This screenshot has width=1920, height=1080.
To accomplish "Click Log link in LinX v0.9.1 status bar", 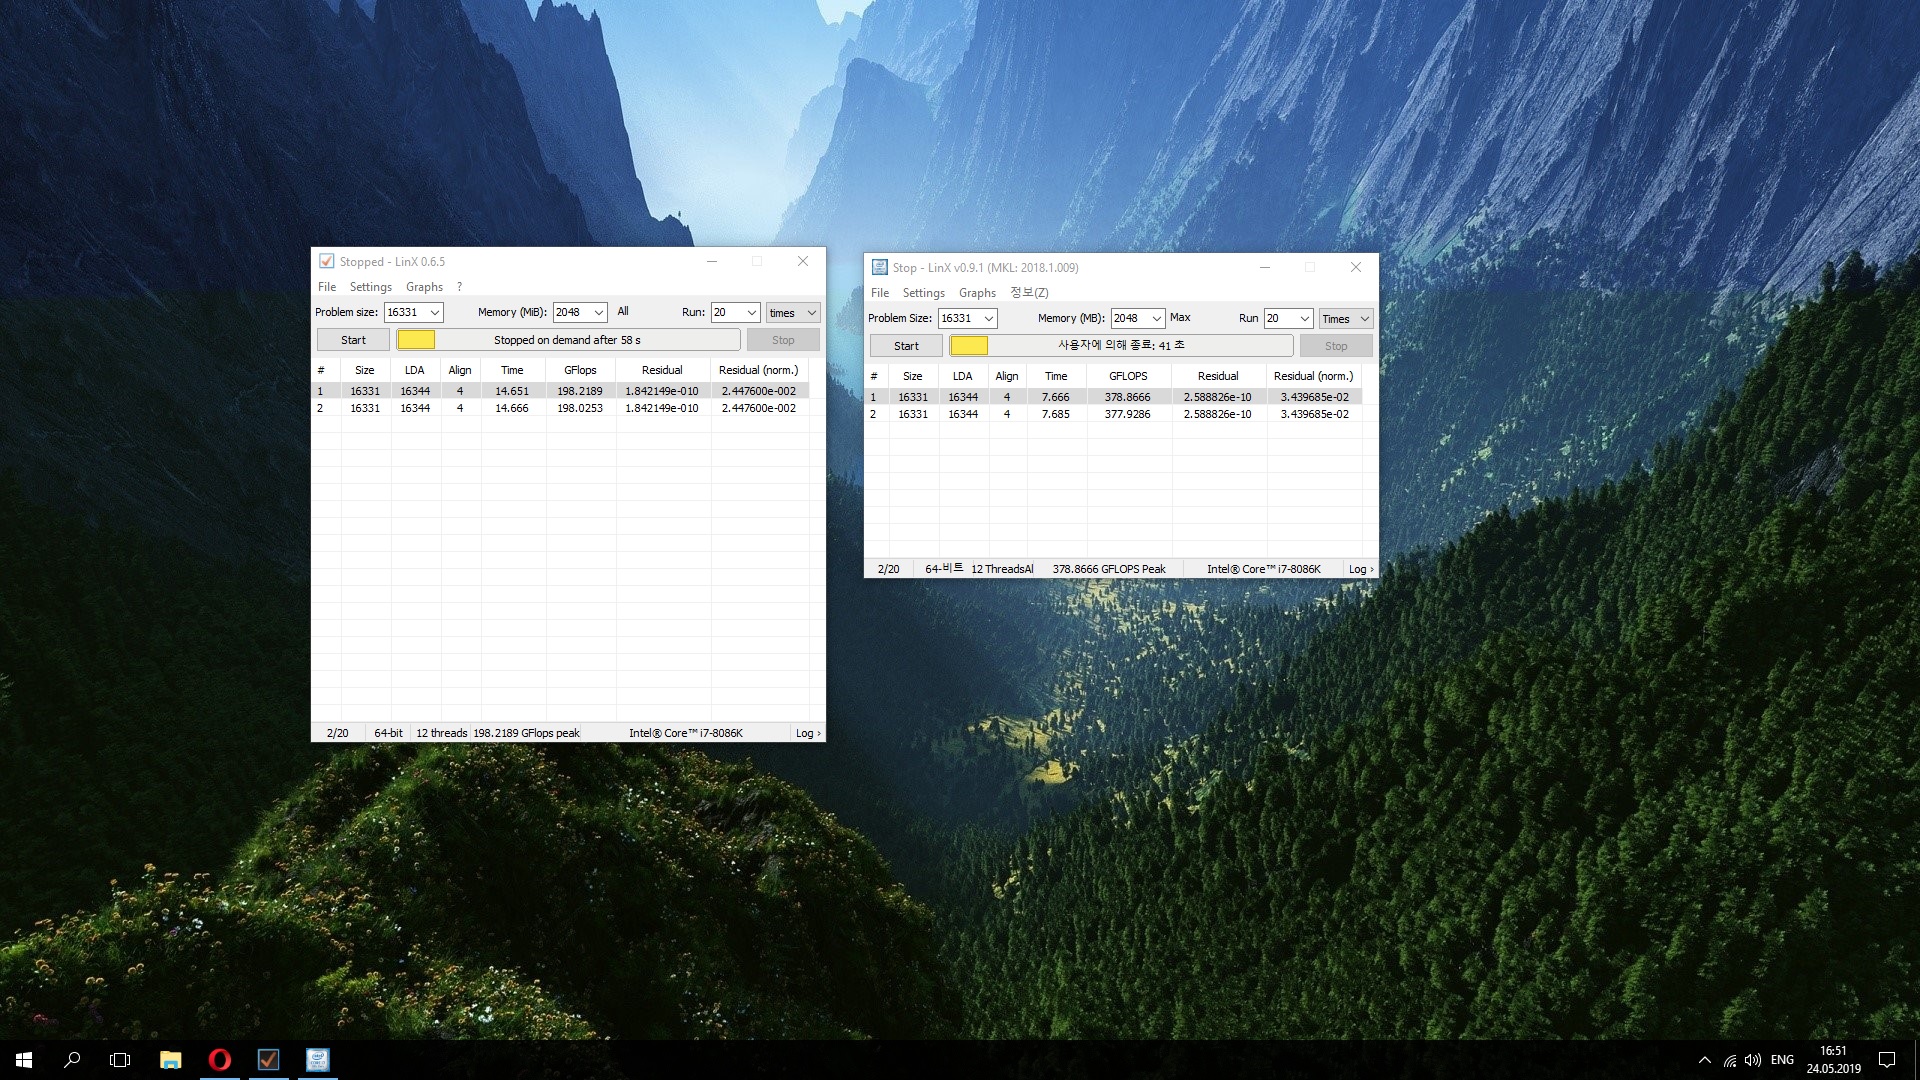I will click(x=1360, y=569).
